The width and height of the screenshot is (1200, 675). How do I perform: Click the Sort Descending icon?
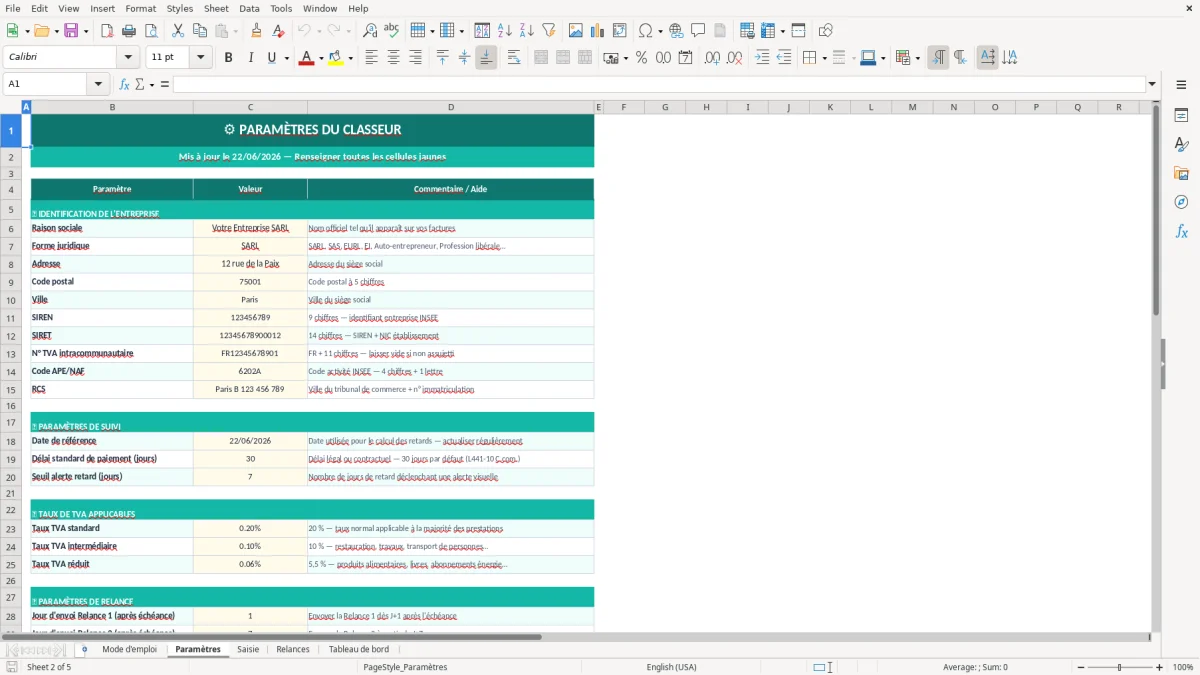tap(526, 31)
